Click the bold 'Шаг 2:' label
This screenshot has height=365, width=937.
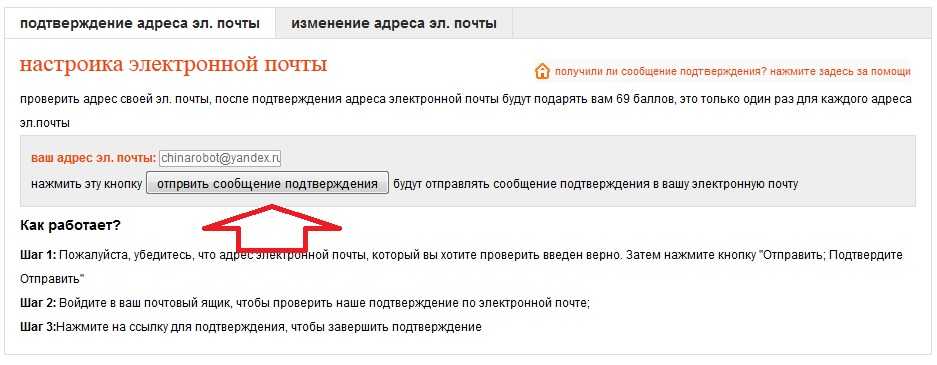tap(38, 303)
